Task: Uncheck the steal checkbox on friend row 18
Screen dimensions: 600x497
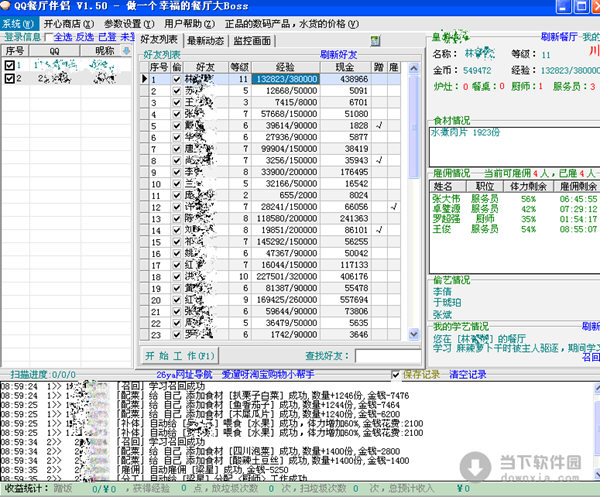Action: click(x=176, y=277)
